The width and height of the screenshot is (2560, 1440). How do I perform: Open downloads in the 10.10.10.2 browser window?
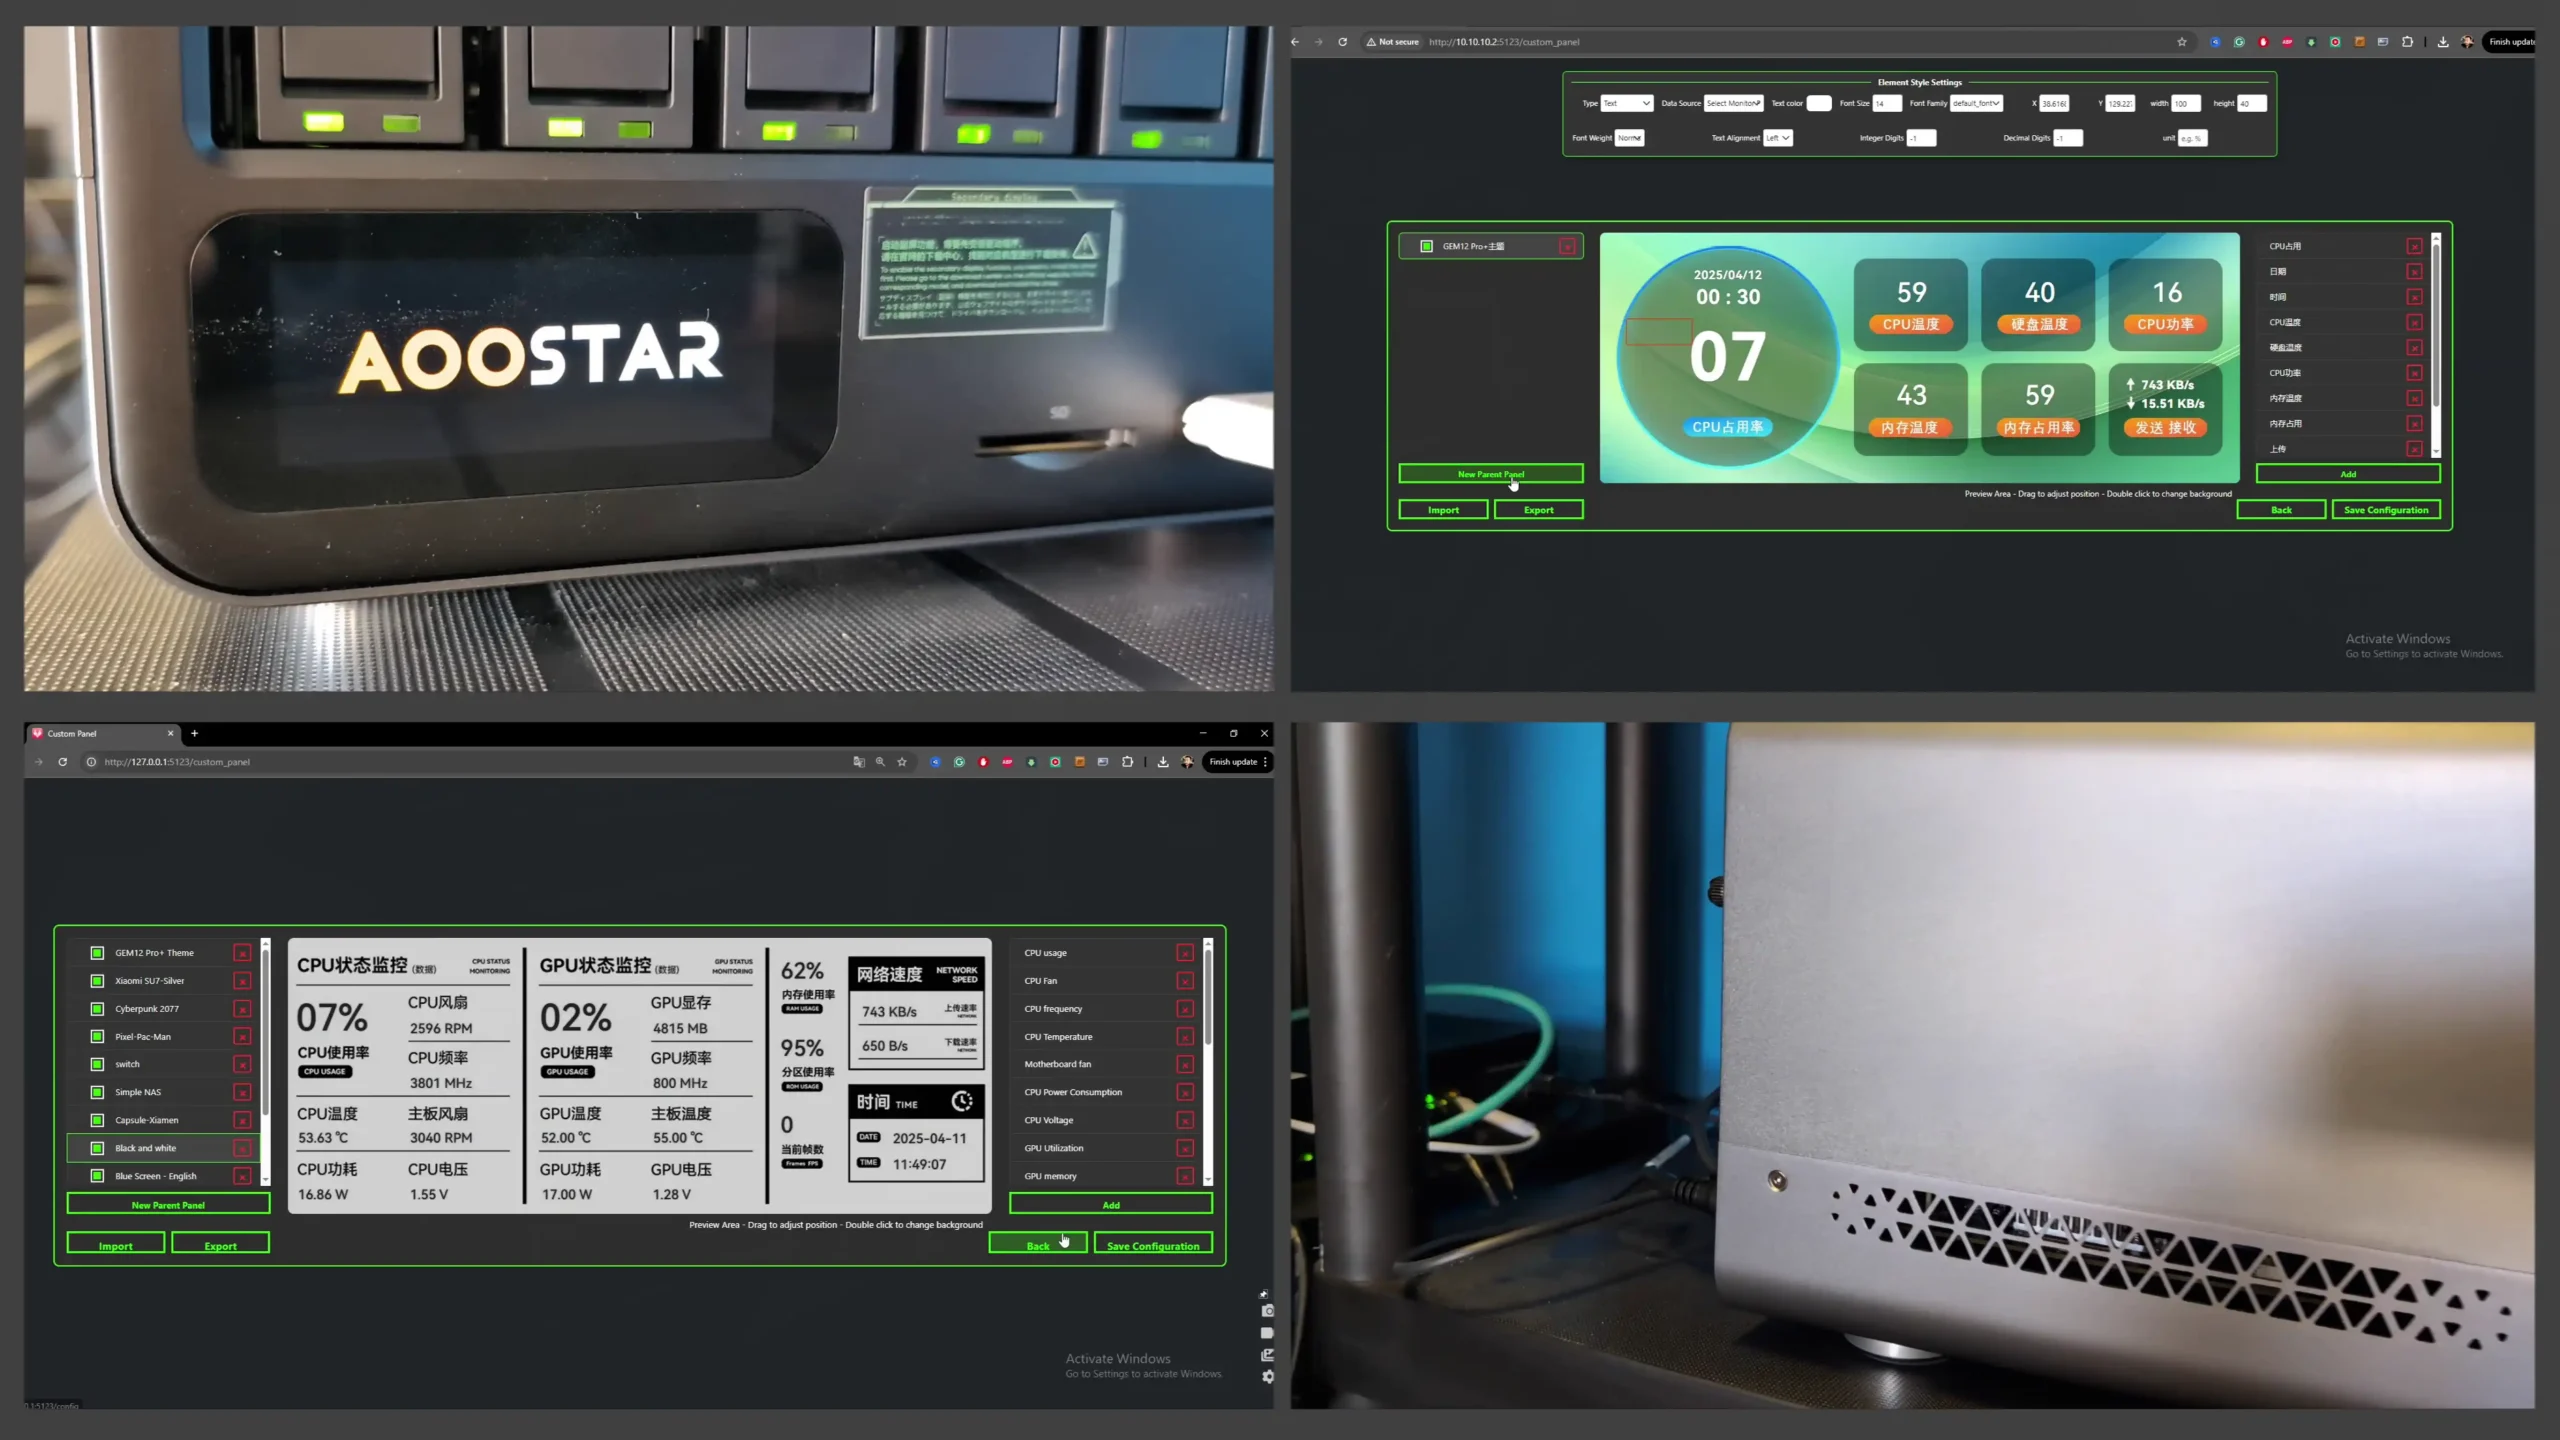pos(2443,42)
